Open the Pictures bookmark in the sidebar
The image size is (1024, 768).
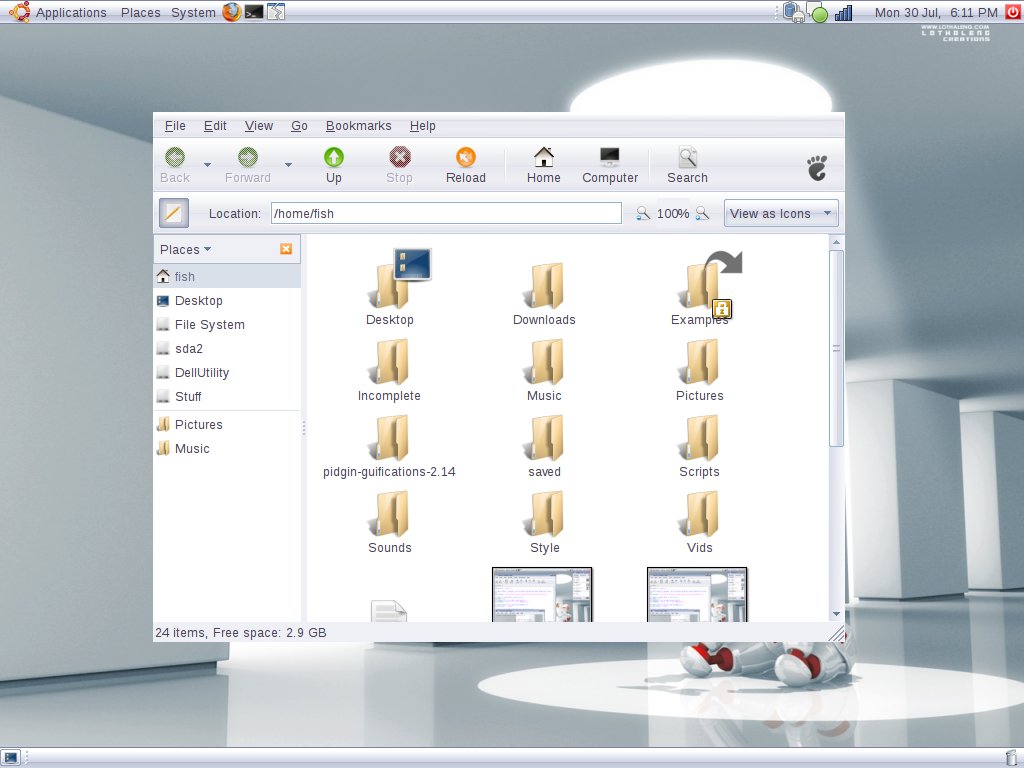pos(197,424)
